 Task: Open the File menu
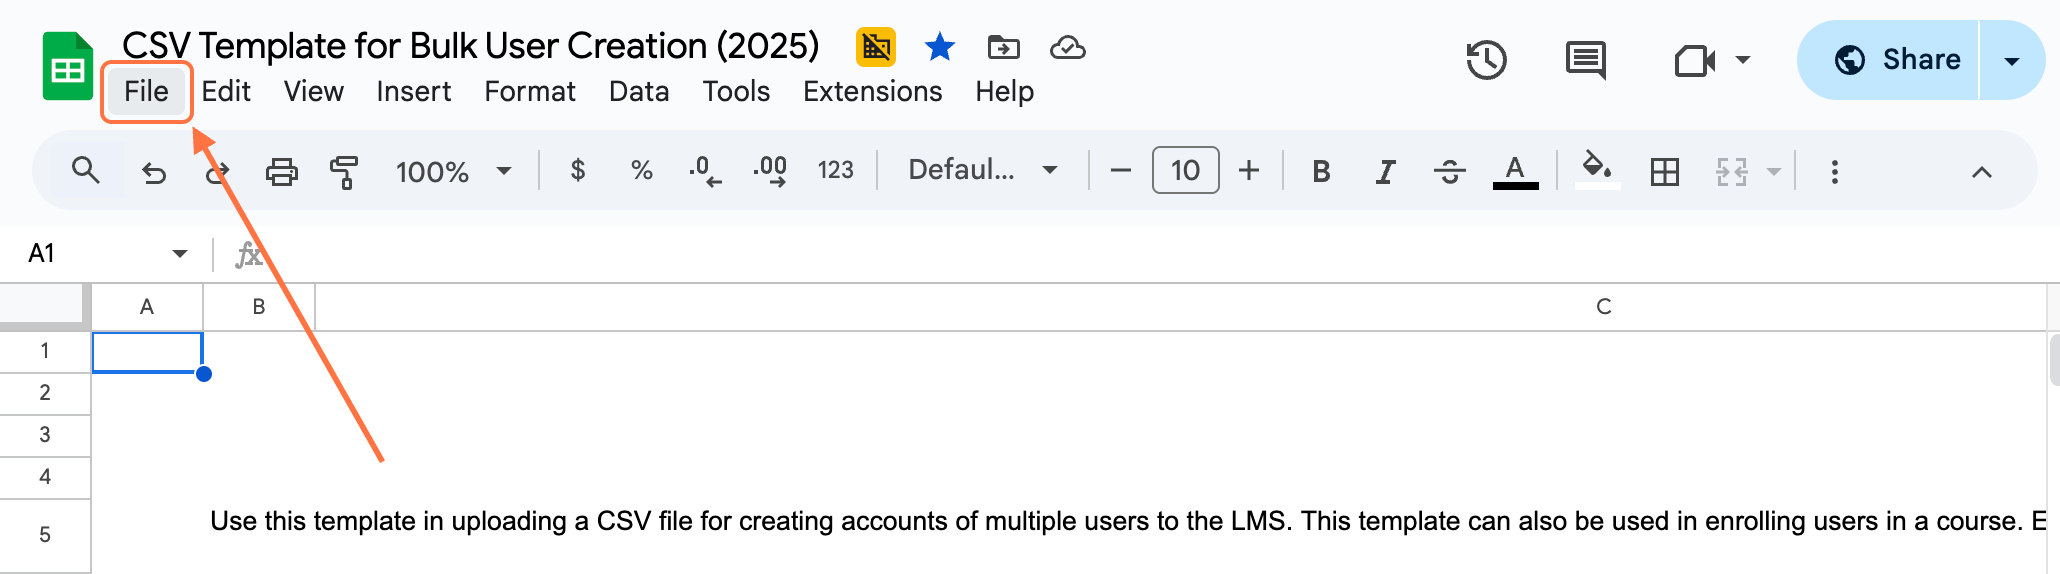146,91
